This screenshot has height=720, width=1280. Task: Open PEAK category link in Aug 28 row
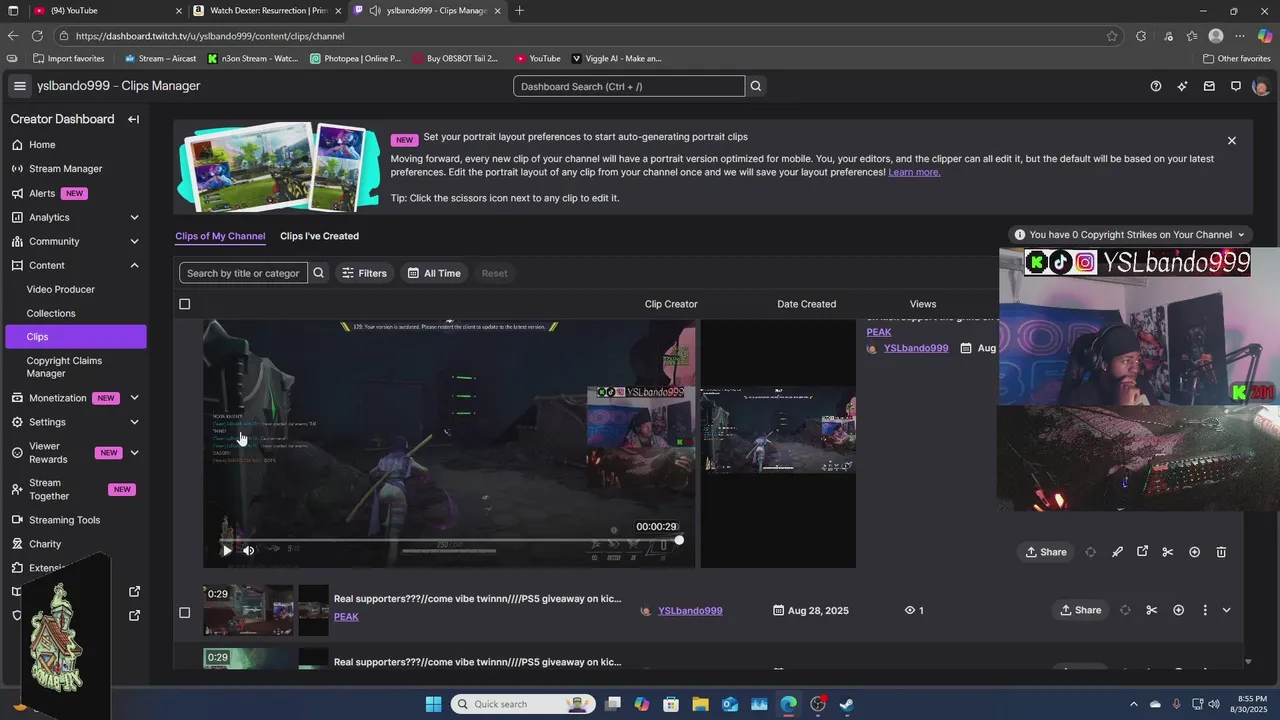click(x=346, y=617)
